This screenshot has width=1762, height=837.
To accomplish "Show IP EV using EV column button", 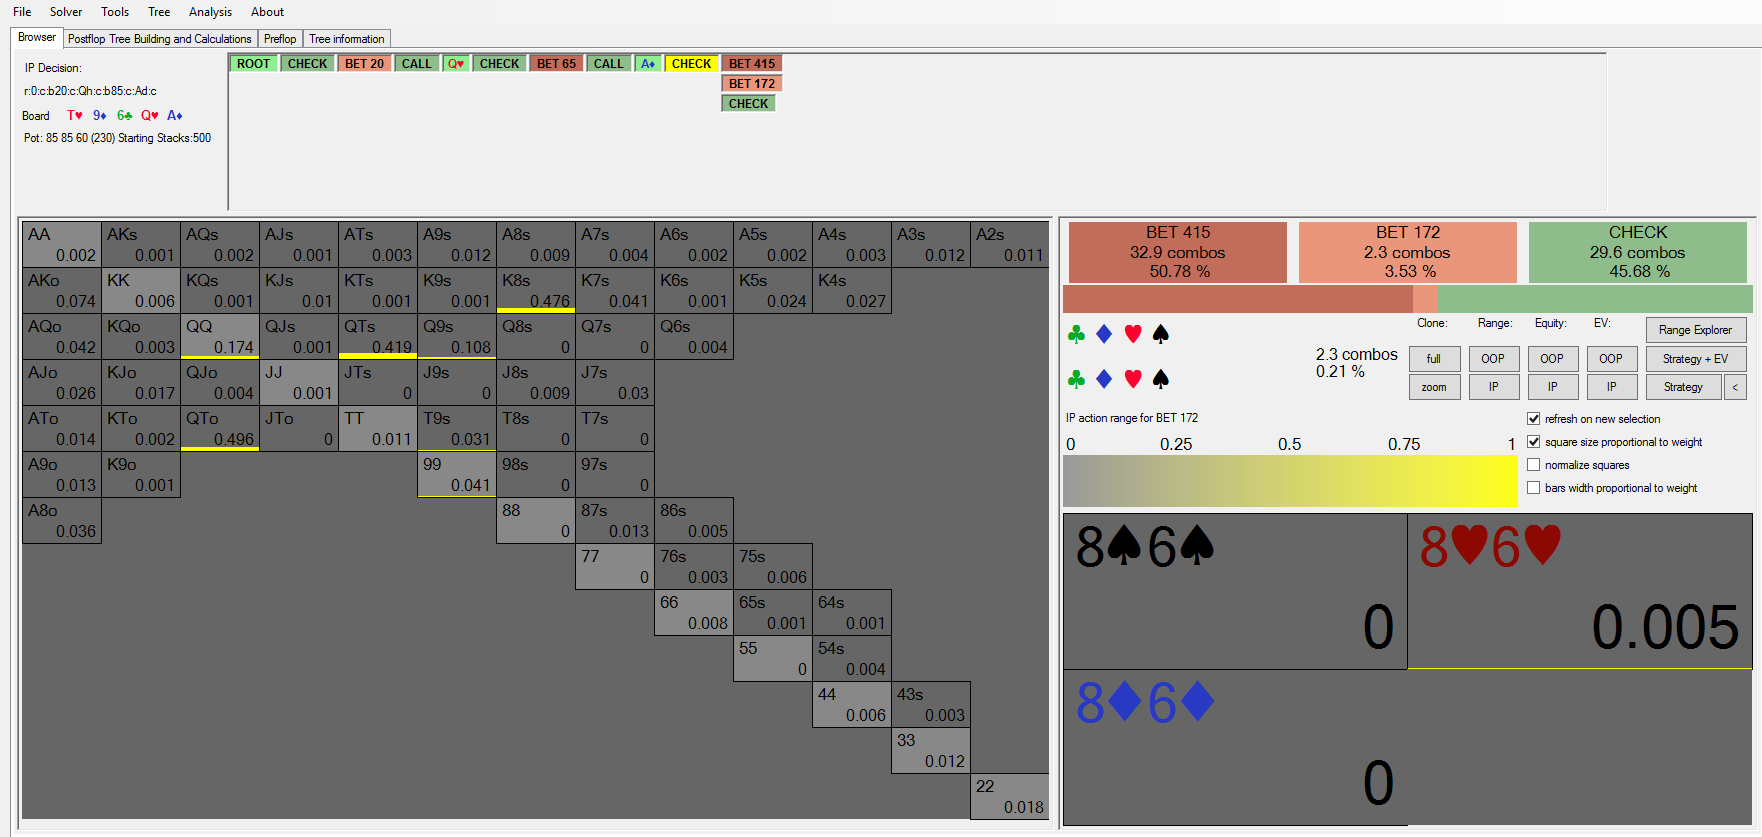I will [1612, 387].
